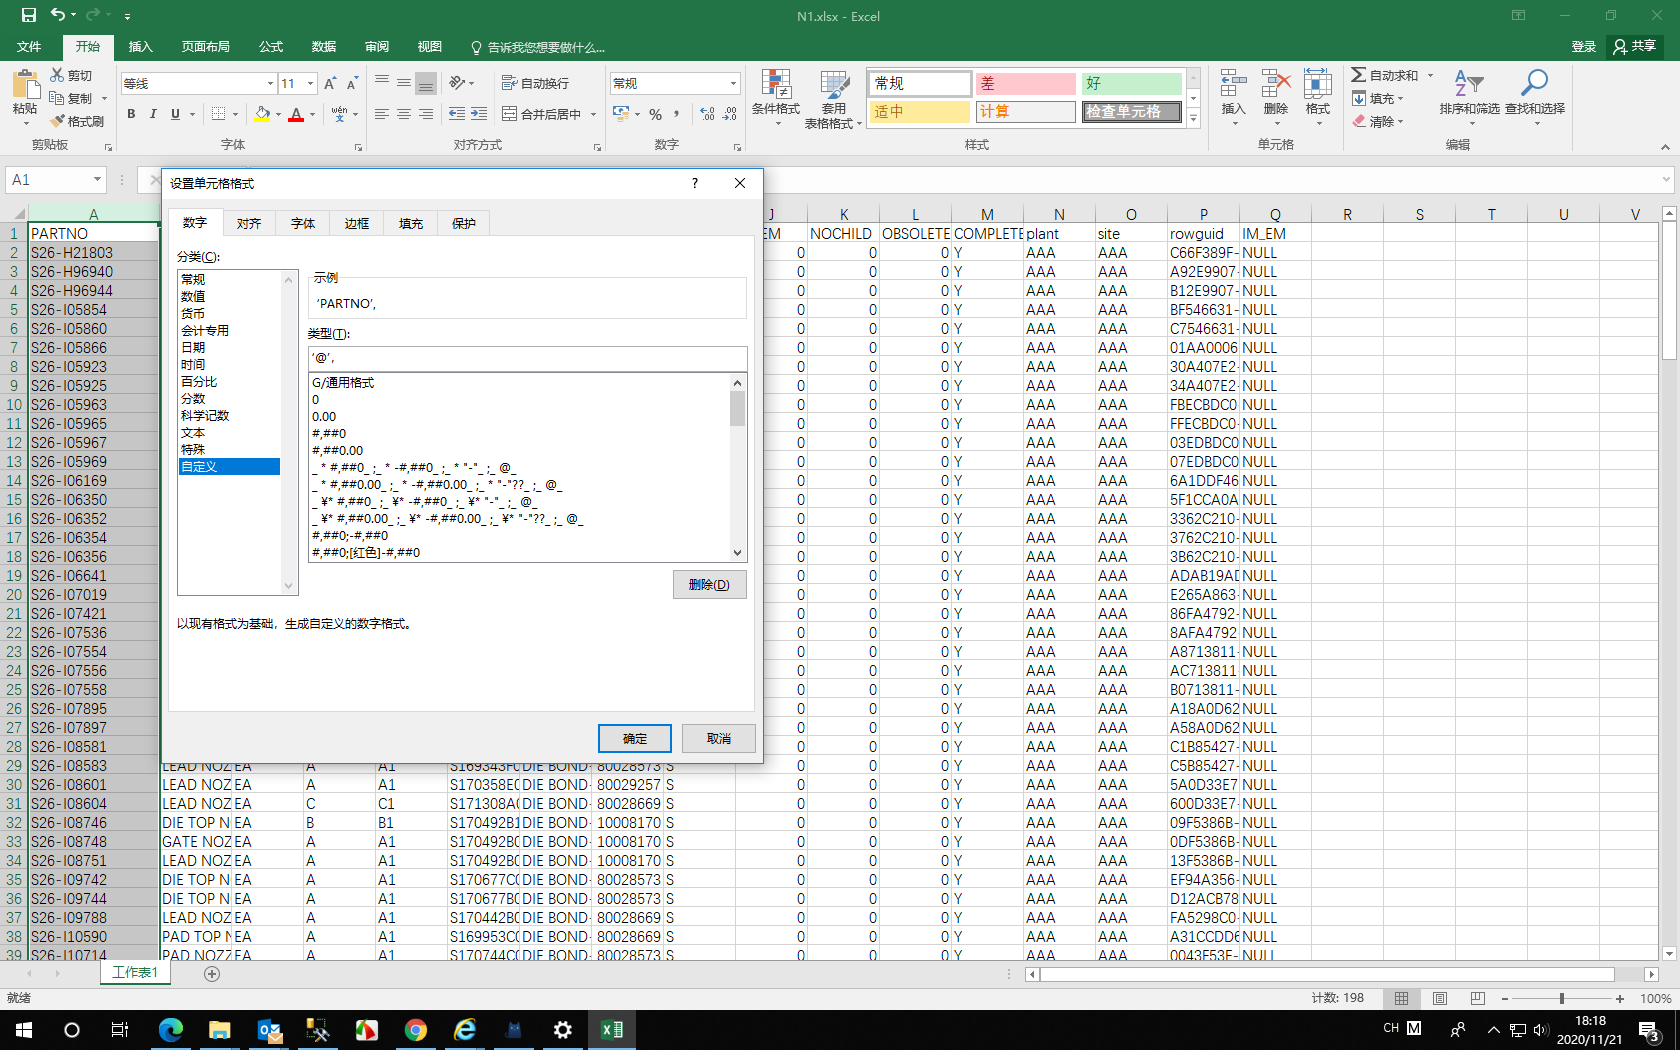Switch to the 字体 tab in dialog
This screenshot has width=1680, height=1050.
303,223
